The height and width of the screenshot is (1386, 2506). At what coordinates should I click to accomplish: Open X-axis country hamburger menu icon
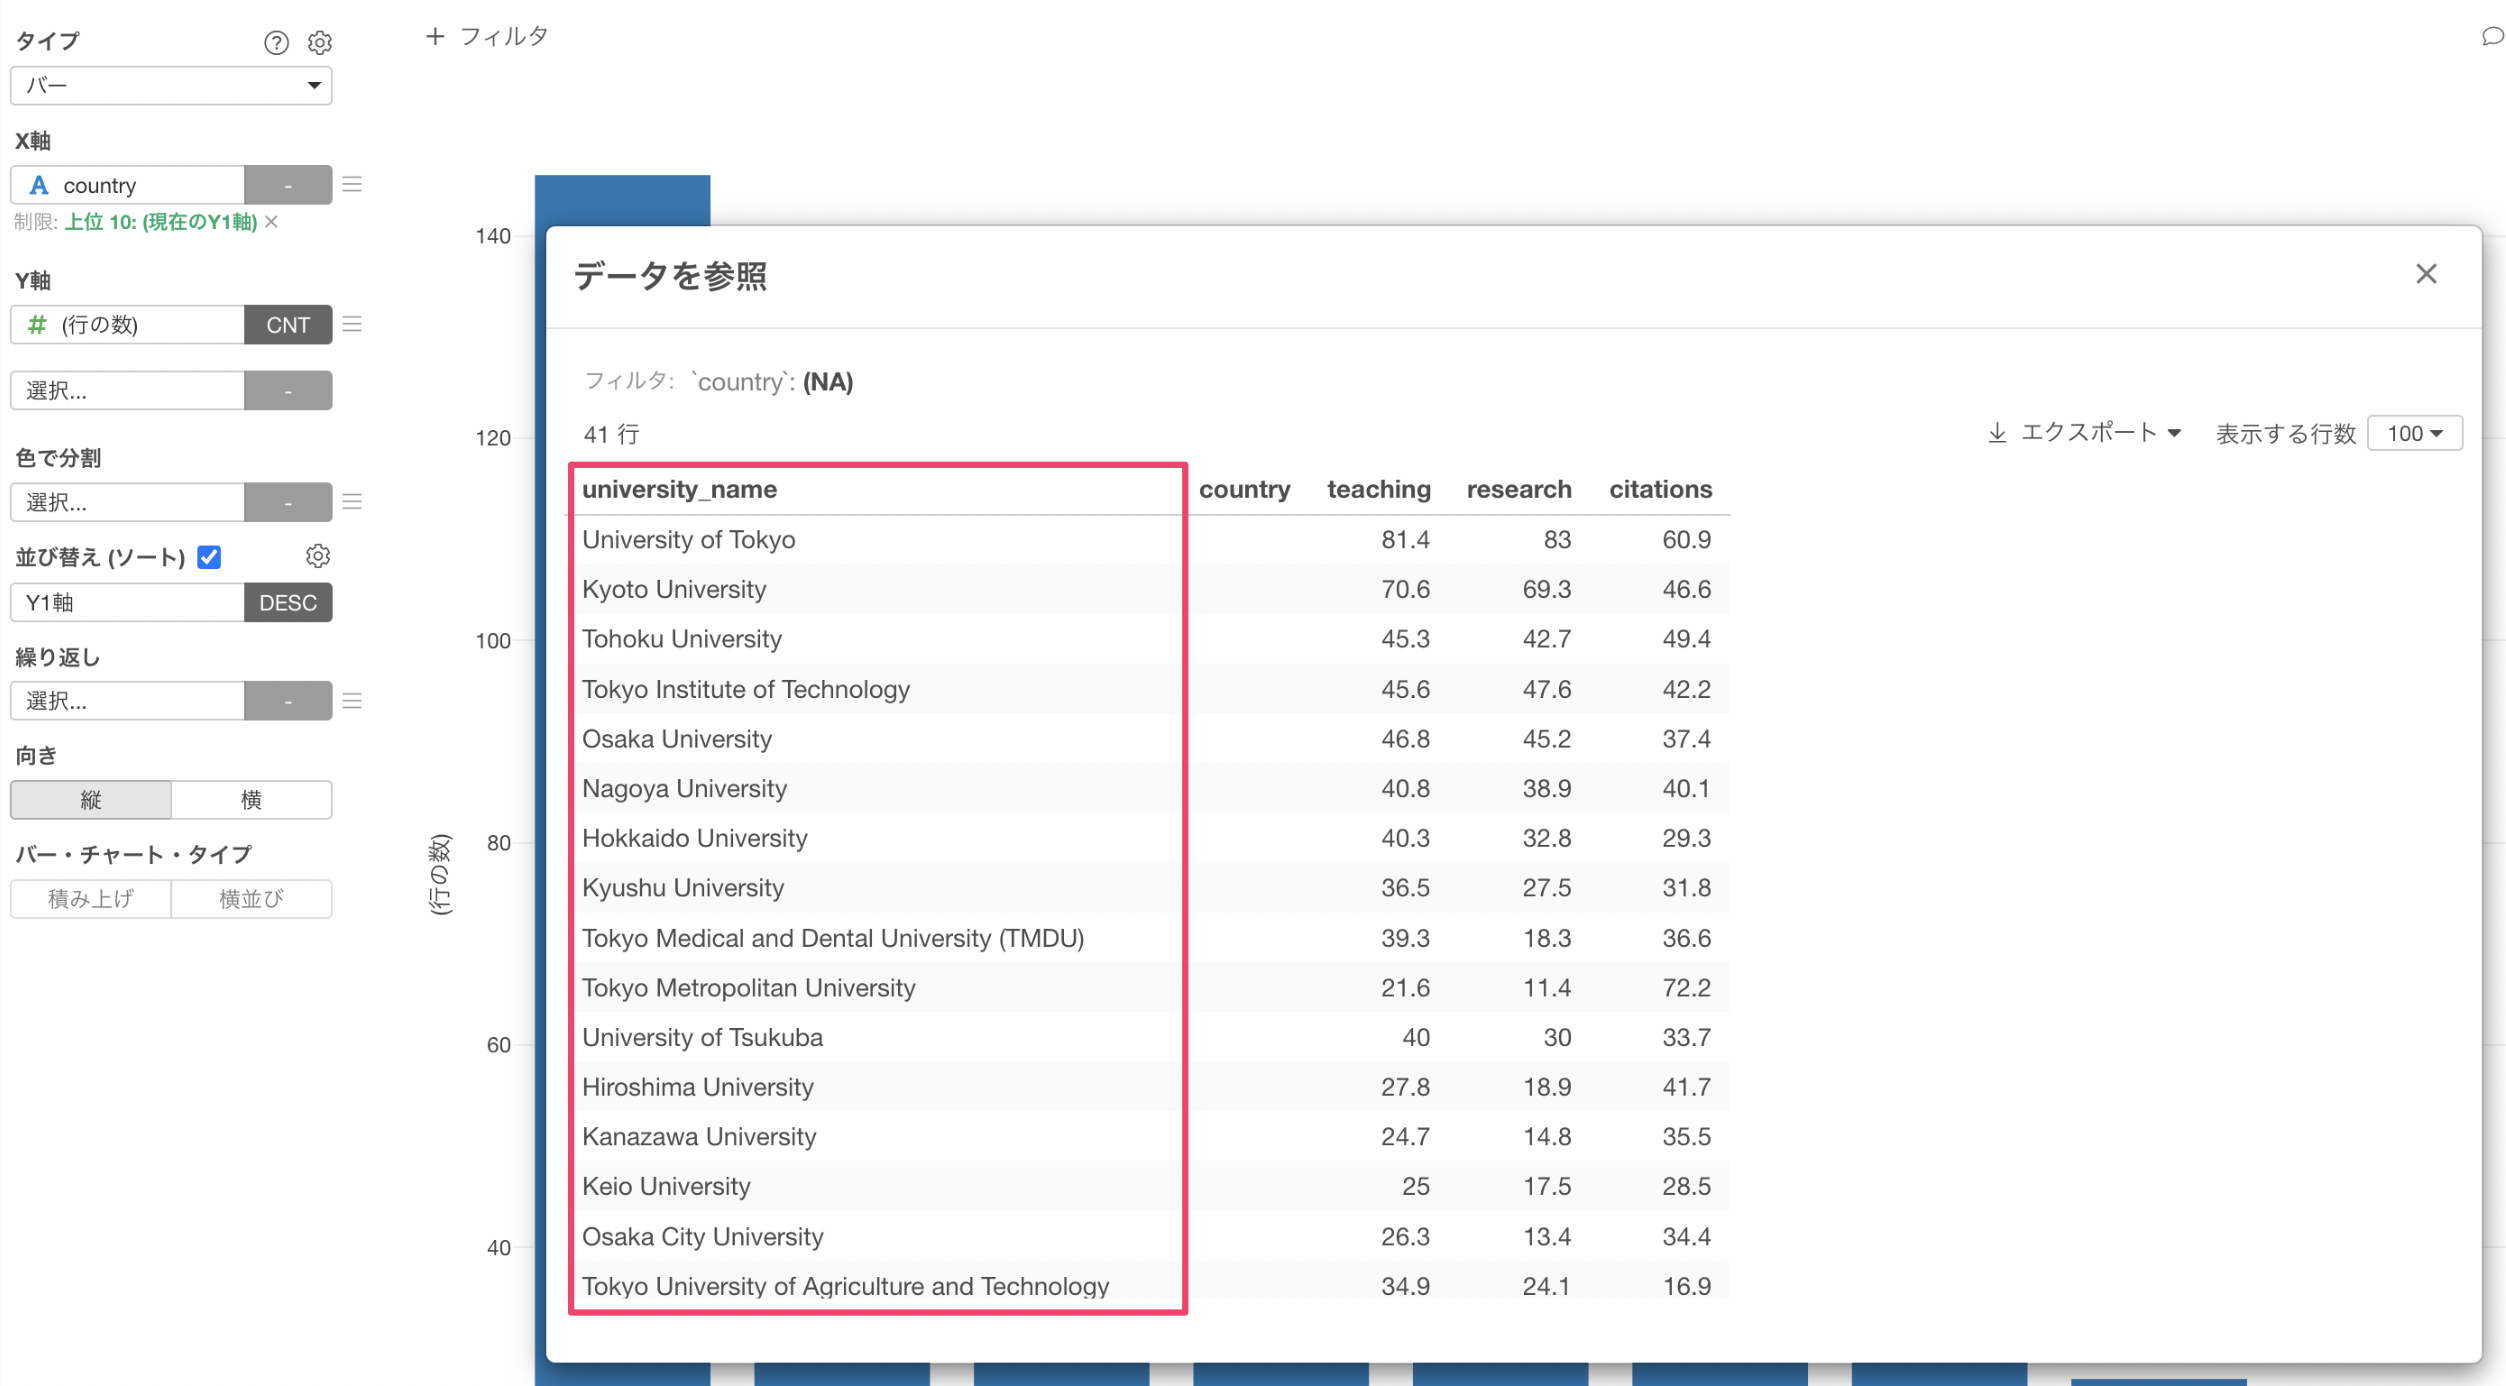(x=352, y=184)
